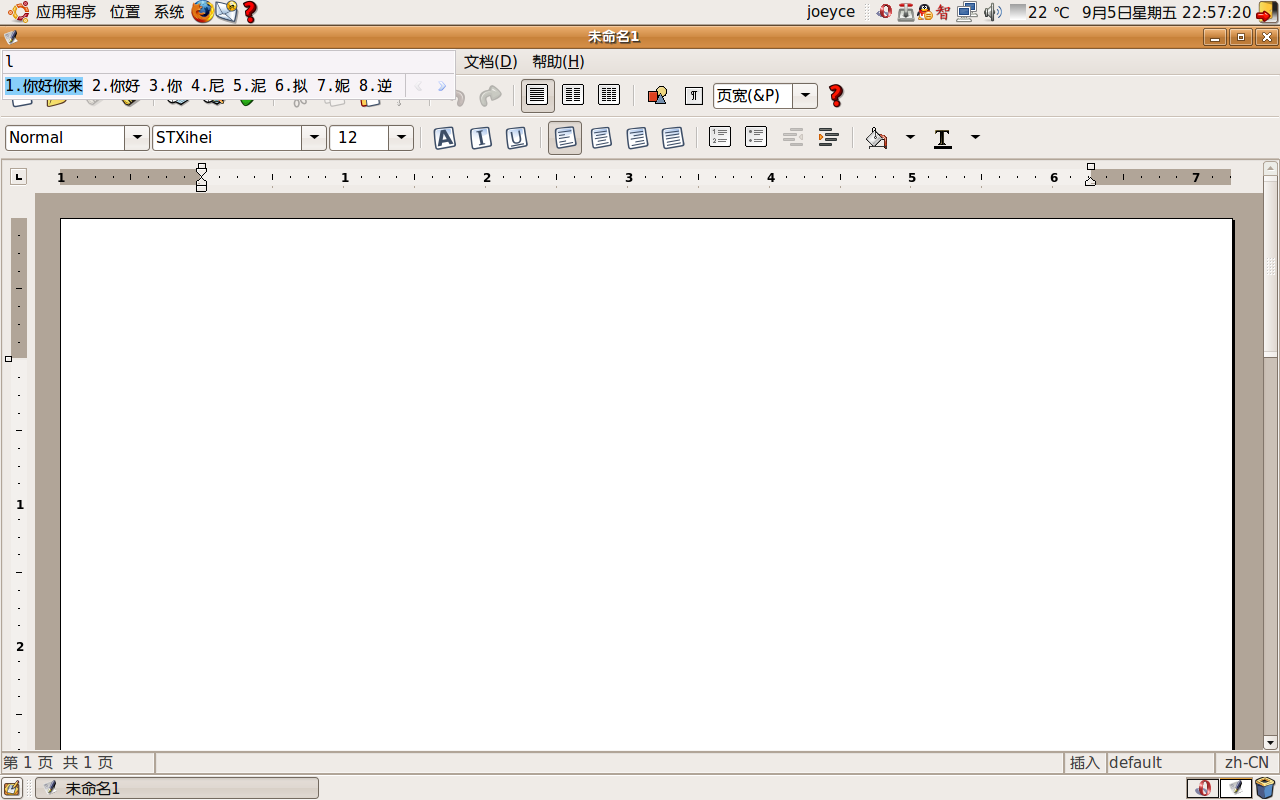Image resolution: width=1280 pixels, height=800 pixels.
Task: Click the Normal style name field
Action: click(x=65, y=138)
